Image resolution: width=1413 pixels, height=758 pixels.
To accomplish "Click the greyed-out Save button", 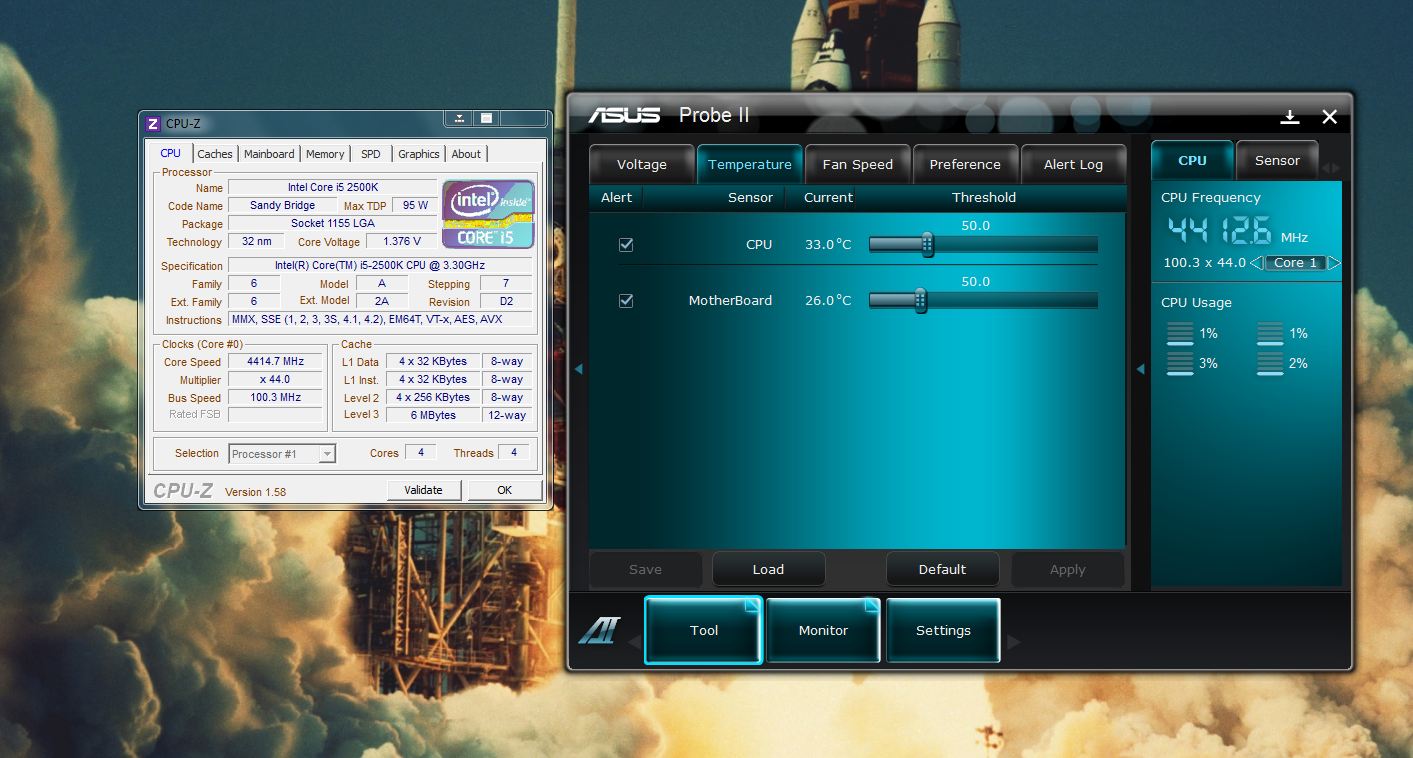I will click(x=645, y=569).
